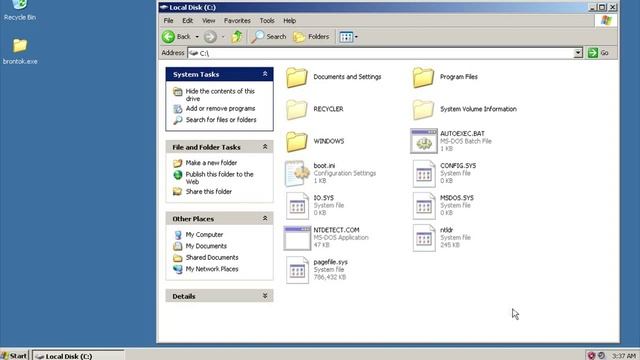The width and height of the screenshot is (640, 360).
Task: Click the Windows flag logo in toolbar
Action: pos(606,20)
